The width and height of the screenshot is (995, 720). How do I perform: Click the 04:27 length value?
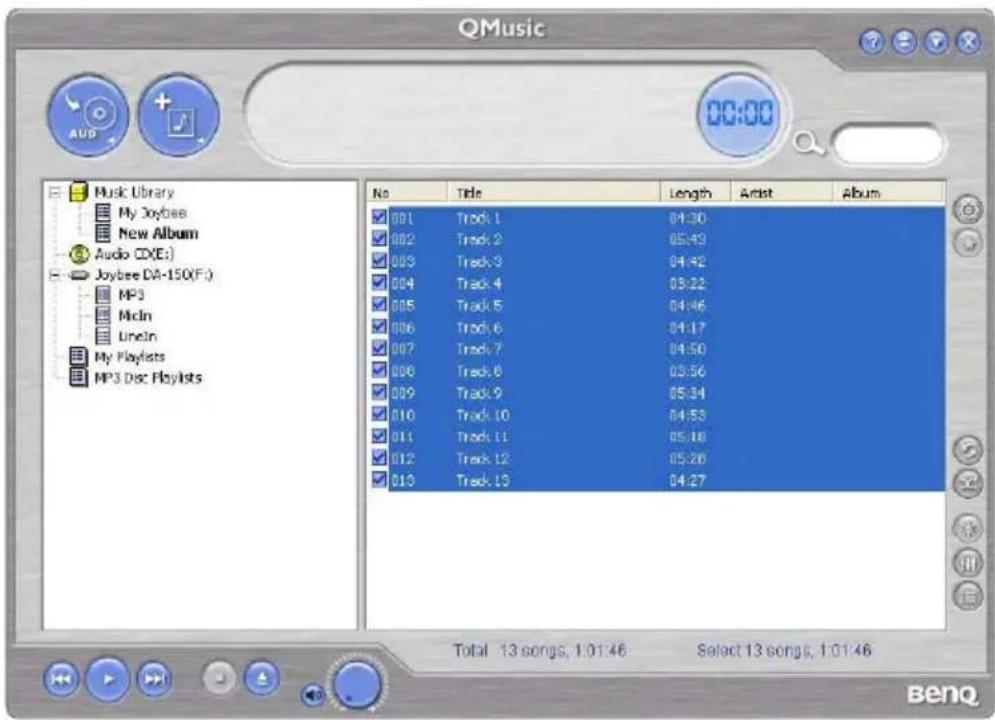pos(687,480)
